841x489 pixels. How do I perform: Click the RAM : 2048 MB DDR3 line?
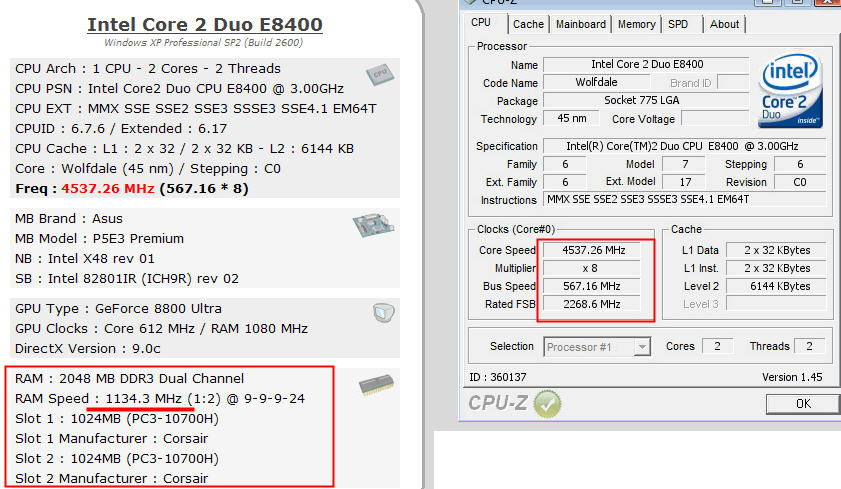[129, 379]
